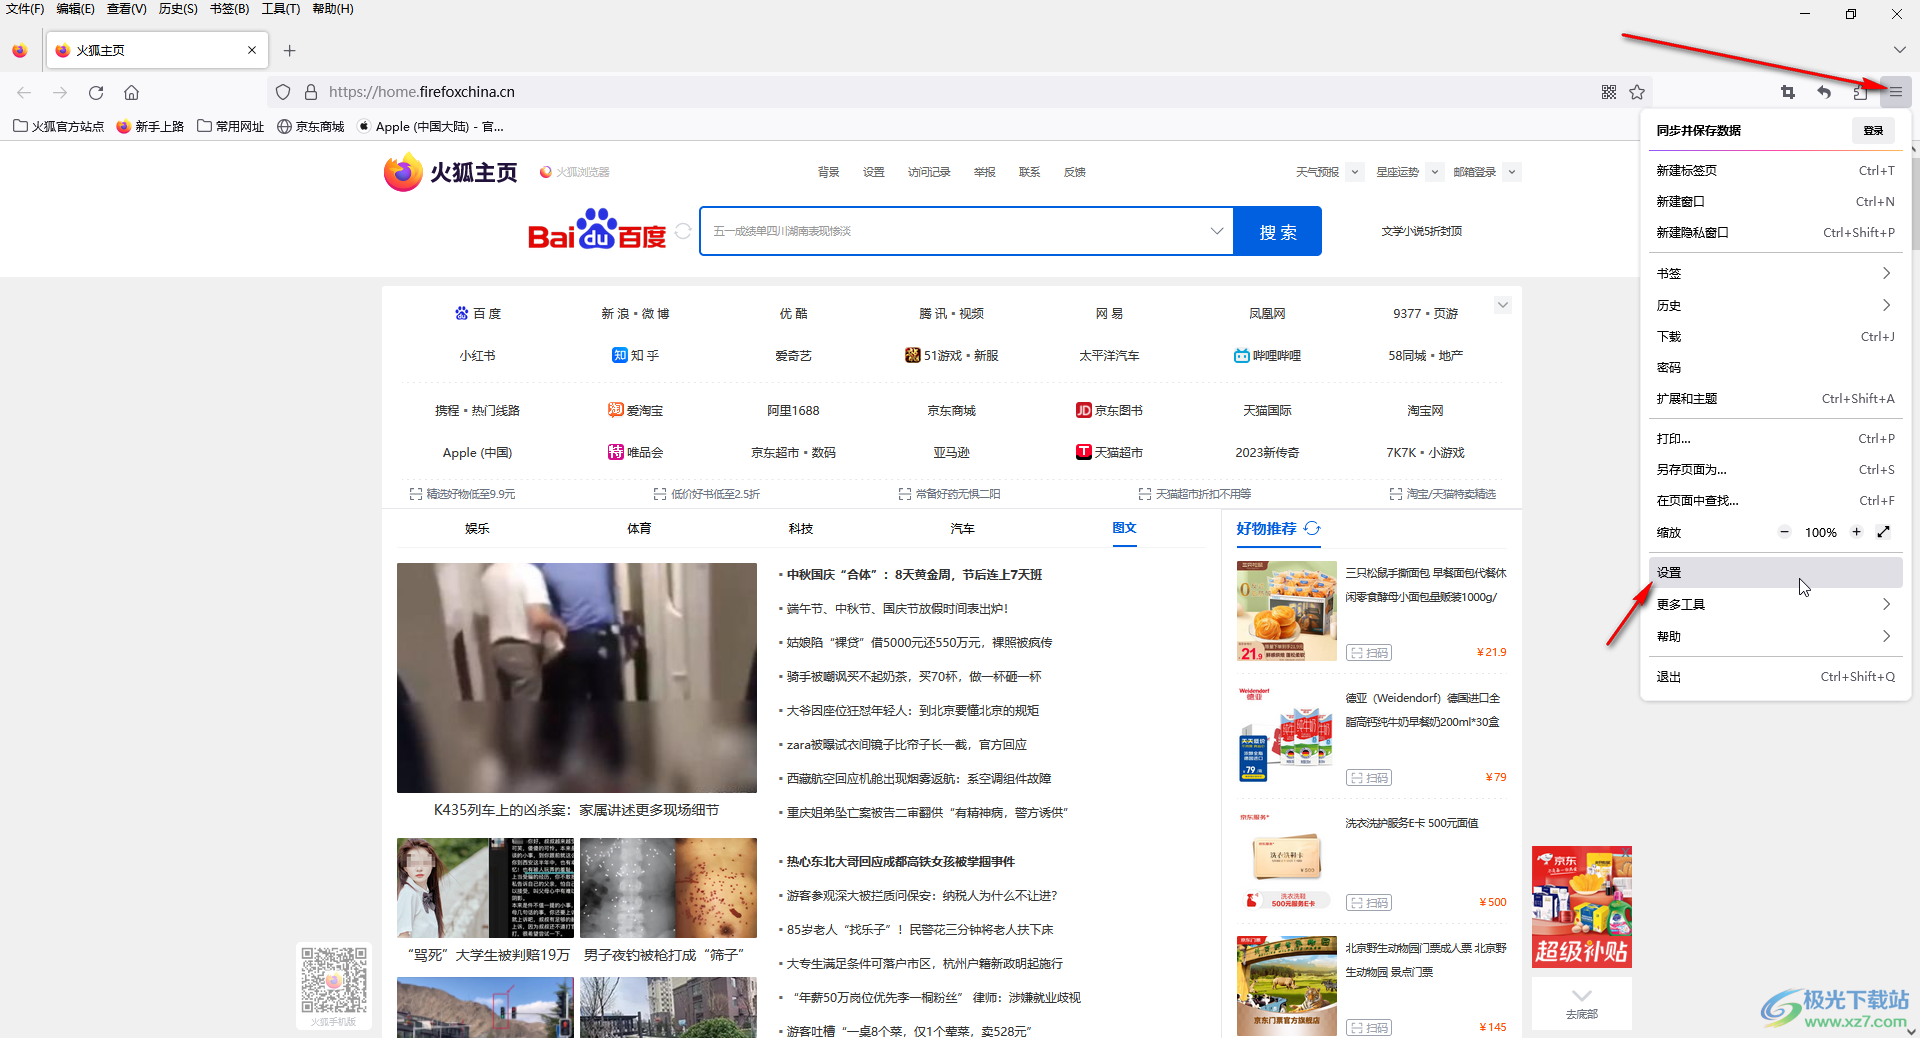Expand the 帮助 submenu in the menu panel
Image resolution: width=1920 pixels, height=1038 pixels.
click(1775, 636)
